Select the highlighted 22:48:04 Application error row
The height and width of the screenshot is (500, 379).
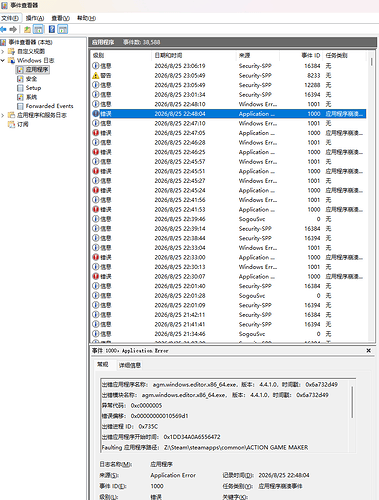pyautogui.click(x=229, y=114)
